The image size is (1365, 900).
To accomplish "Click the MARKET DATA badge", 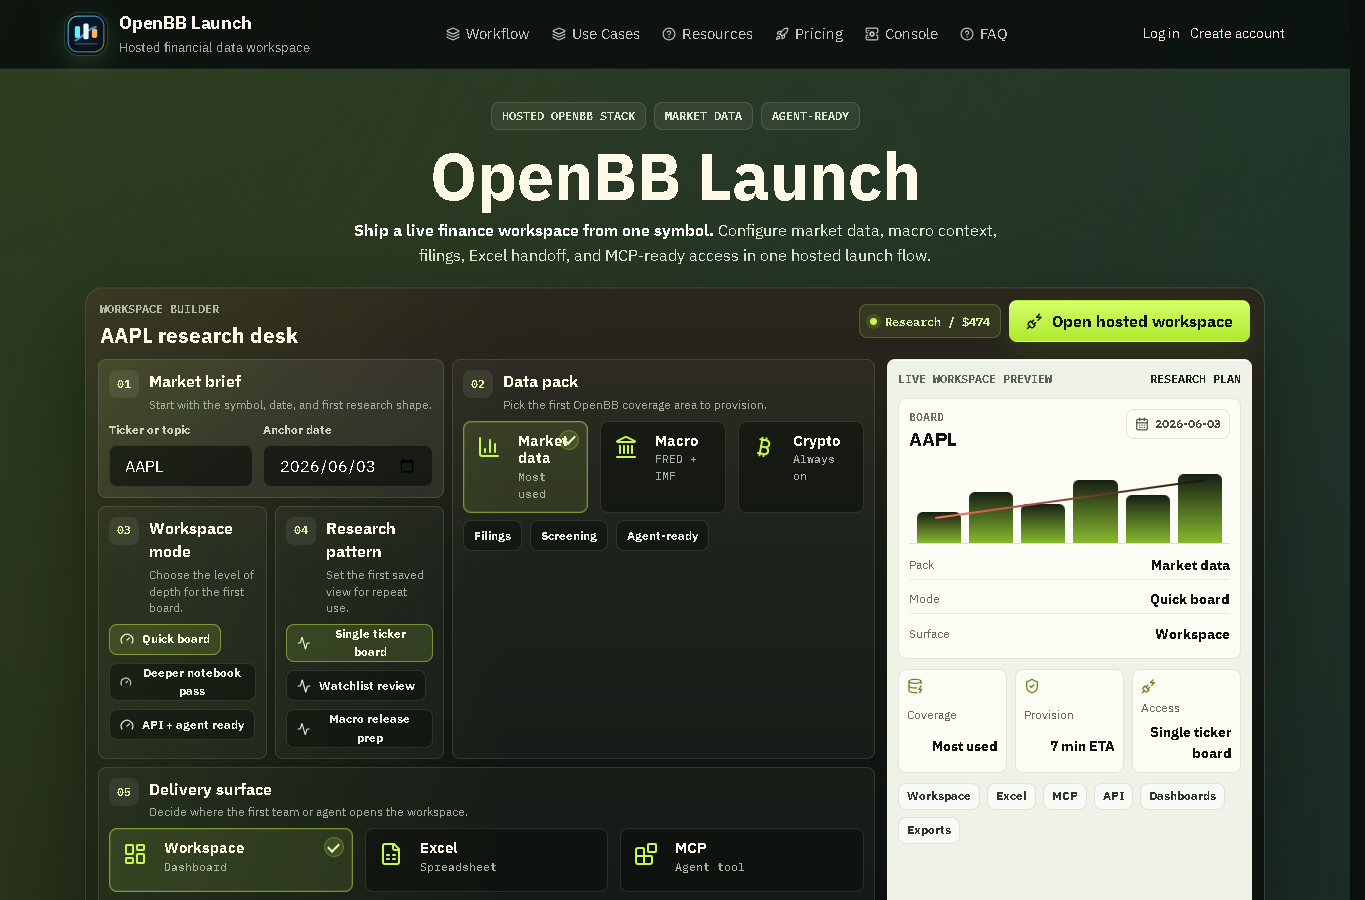I will pos(703,116).
